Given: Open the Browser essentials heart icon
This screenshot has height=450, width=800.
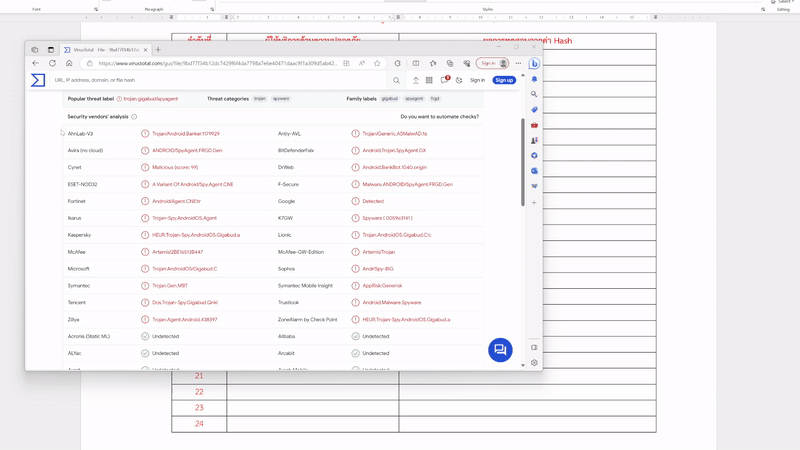Looking at the screenshot, I should (x=466, y=63).
